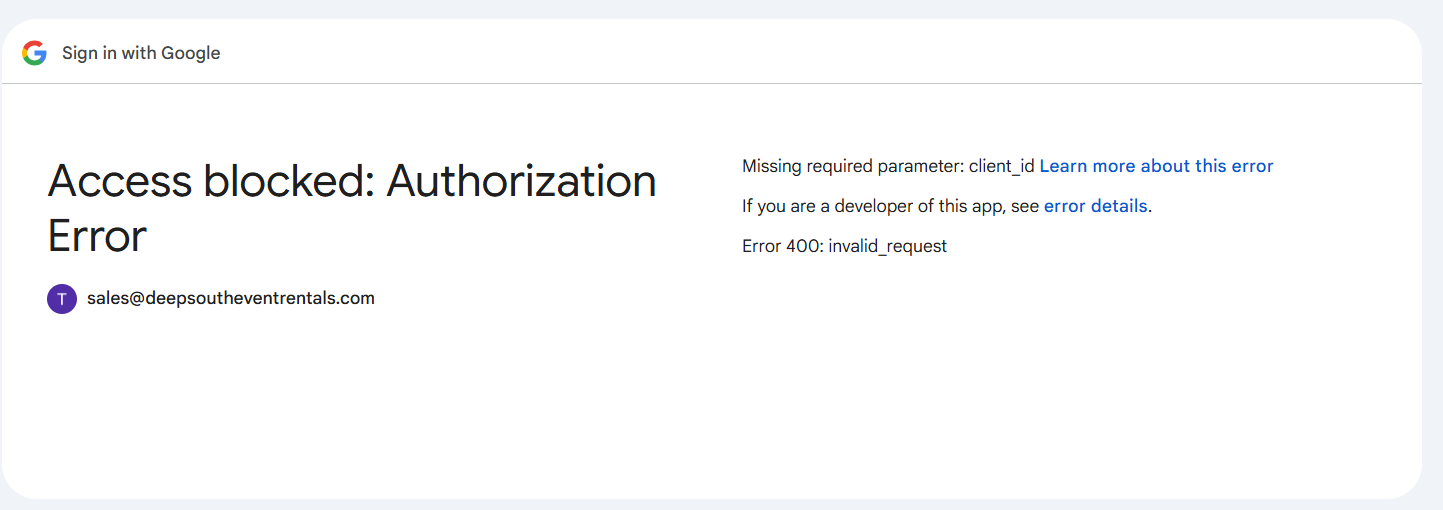
Task: Open the "error details" developer link
Action: [x=1095, y=206]
